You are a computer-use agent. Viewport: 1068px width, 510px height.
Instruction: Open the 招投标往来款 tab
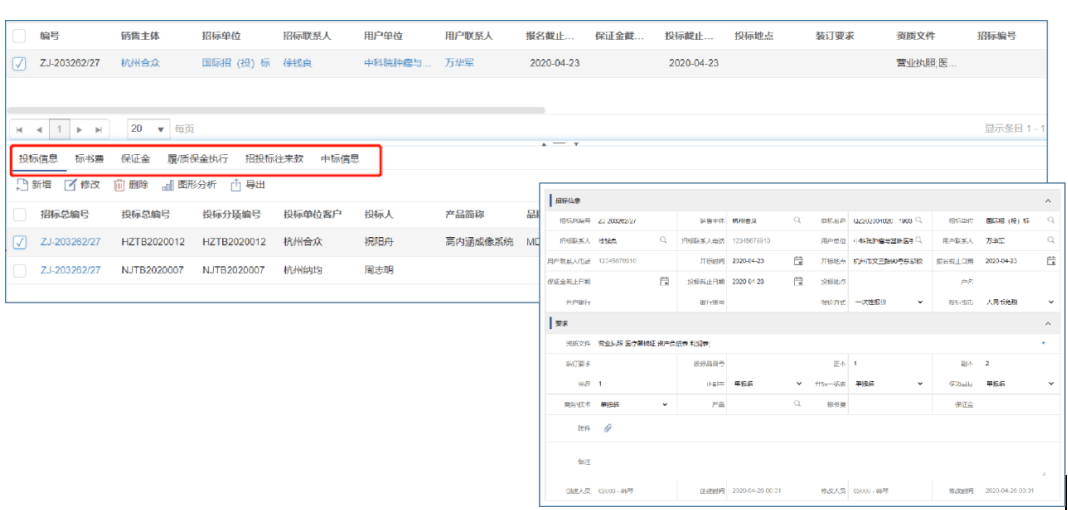(x=274, y=159)
